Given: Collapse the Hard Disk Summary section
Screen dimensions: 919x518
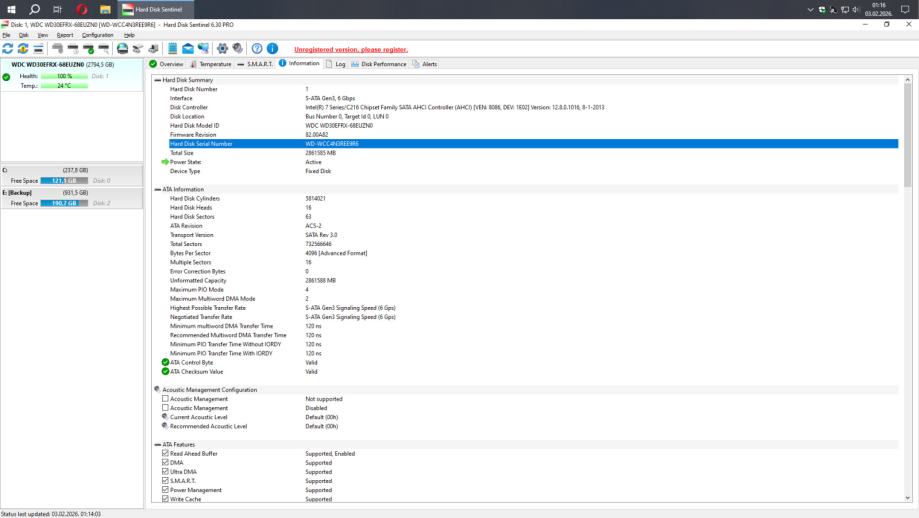Looking at the screenshot, I should [x=157, y=80].
